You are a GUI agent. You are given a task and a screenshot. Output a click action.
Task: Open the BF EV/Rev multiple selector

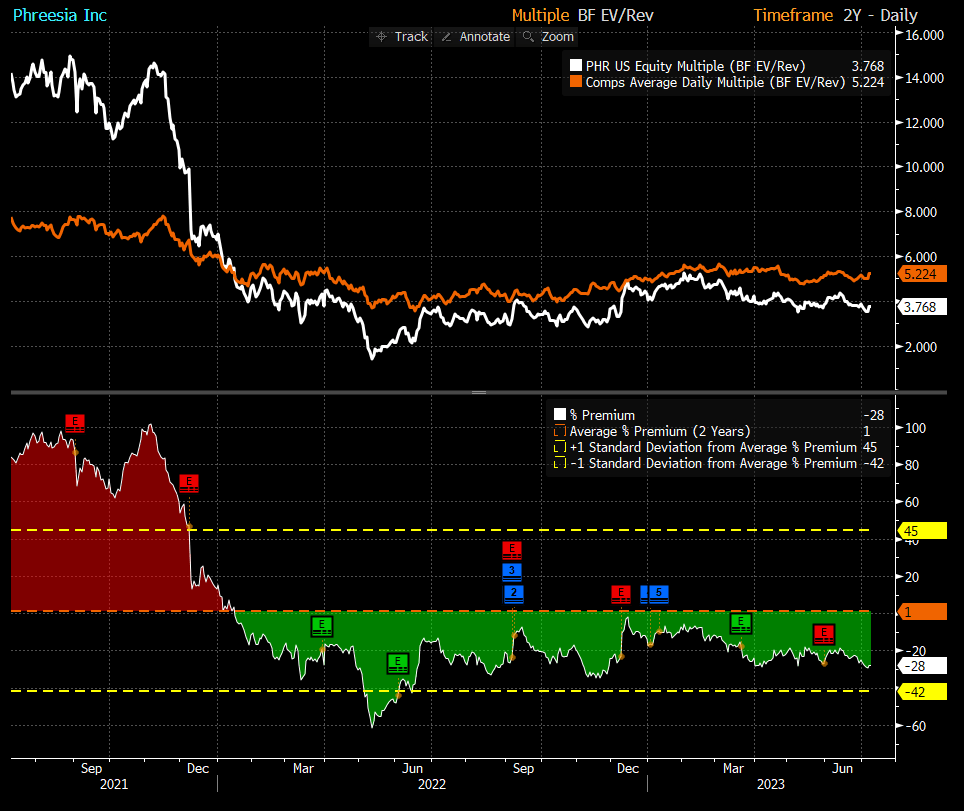[615, 15]
